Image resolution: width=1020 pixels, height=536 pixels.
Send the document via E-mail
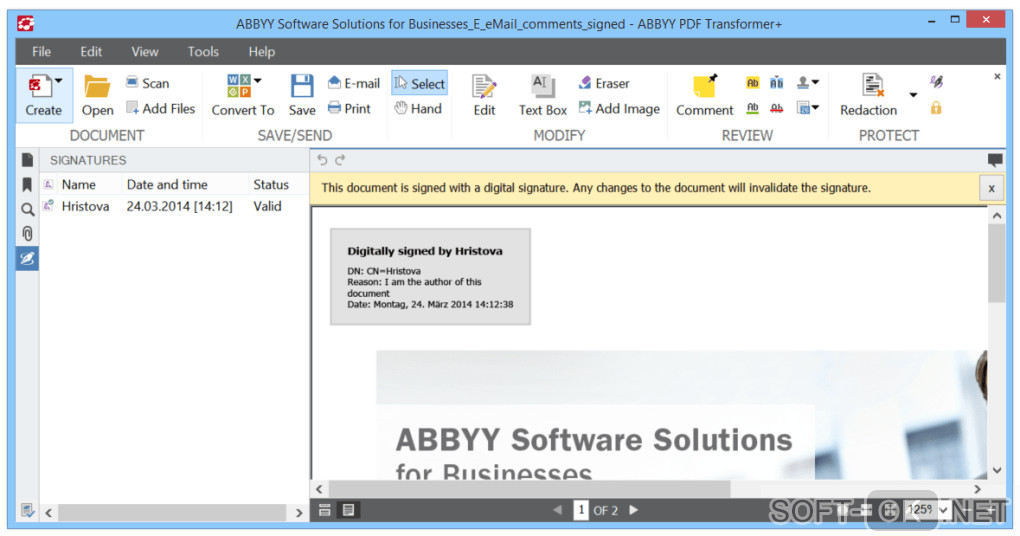354,83
